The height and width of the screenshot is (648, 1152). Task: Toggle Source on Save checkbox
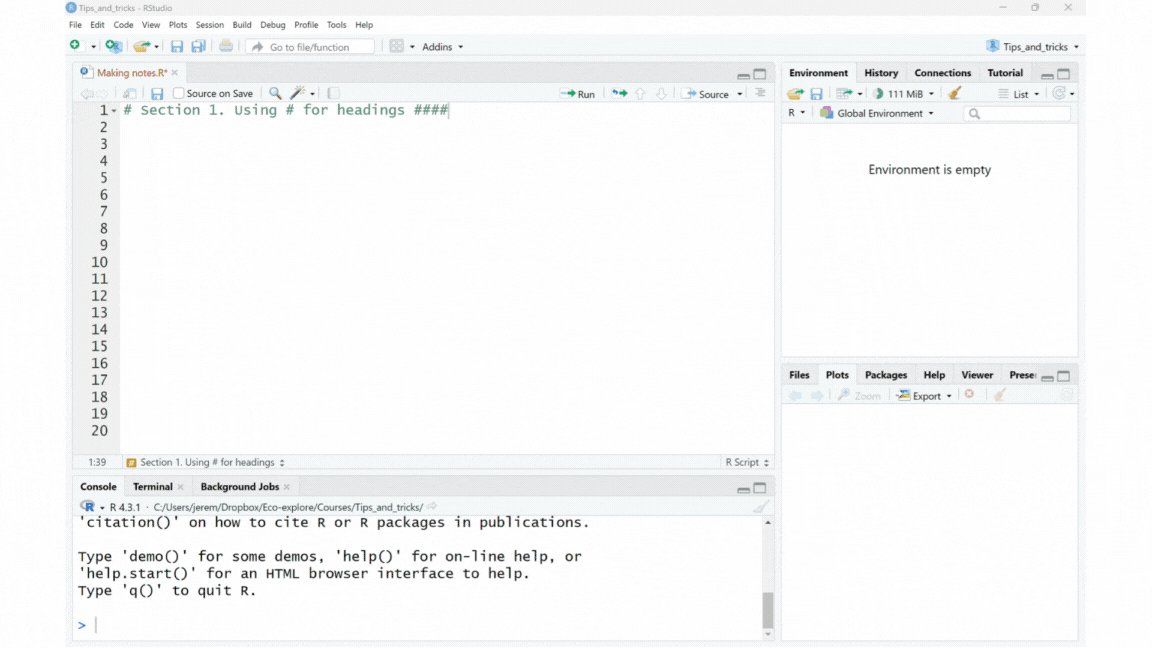(179, 93)
